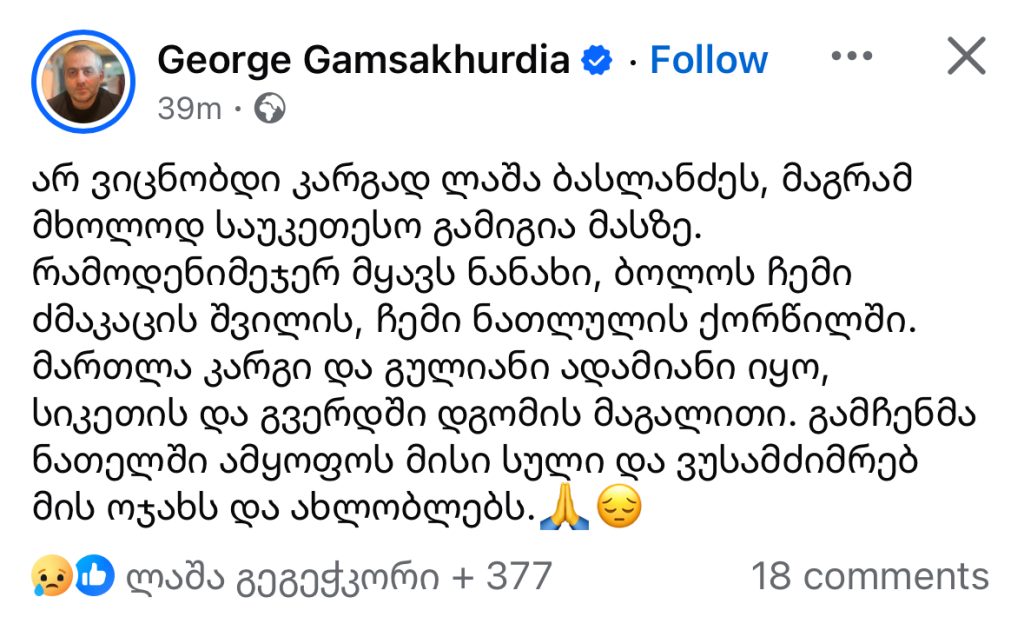Click the blue thumbs-up like reaction icon
The image size is (1024, 617).
95,576
